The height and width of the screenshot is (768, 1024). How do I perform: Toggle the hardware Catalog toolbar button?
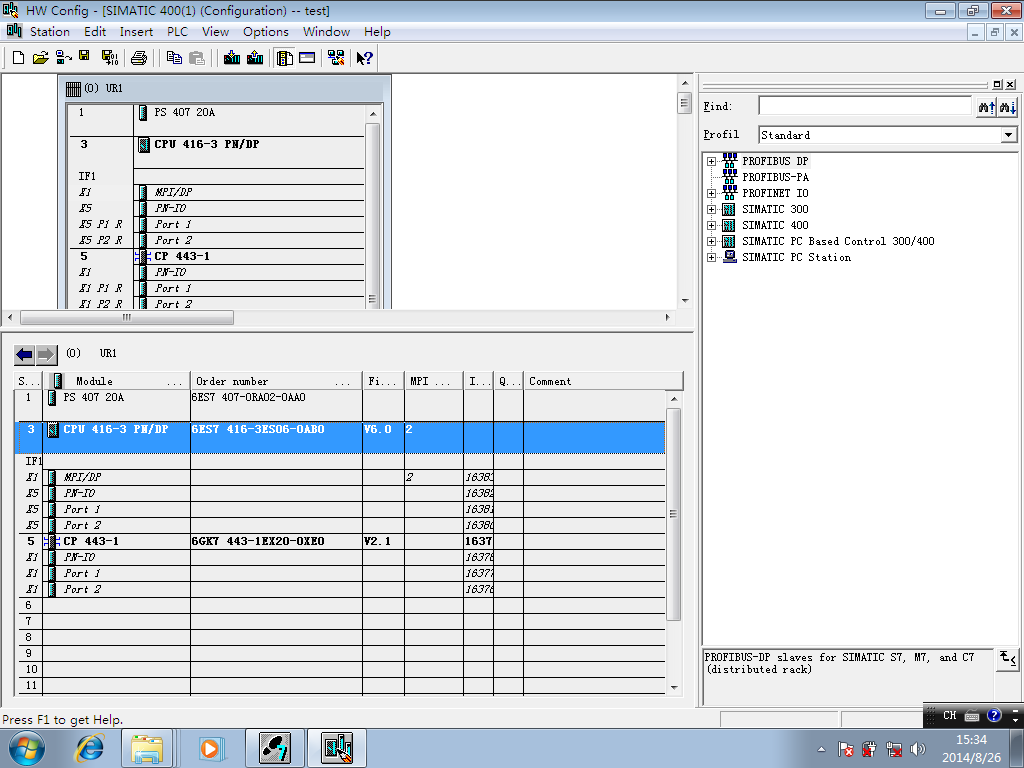click(285, 58)
